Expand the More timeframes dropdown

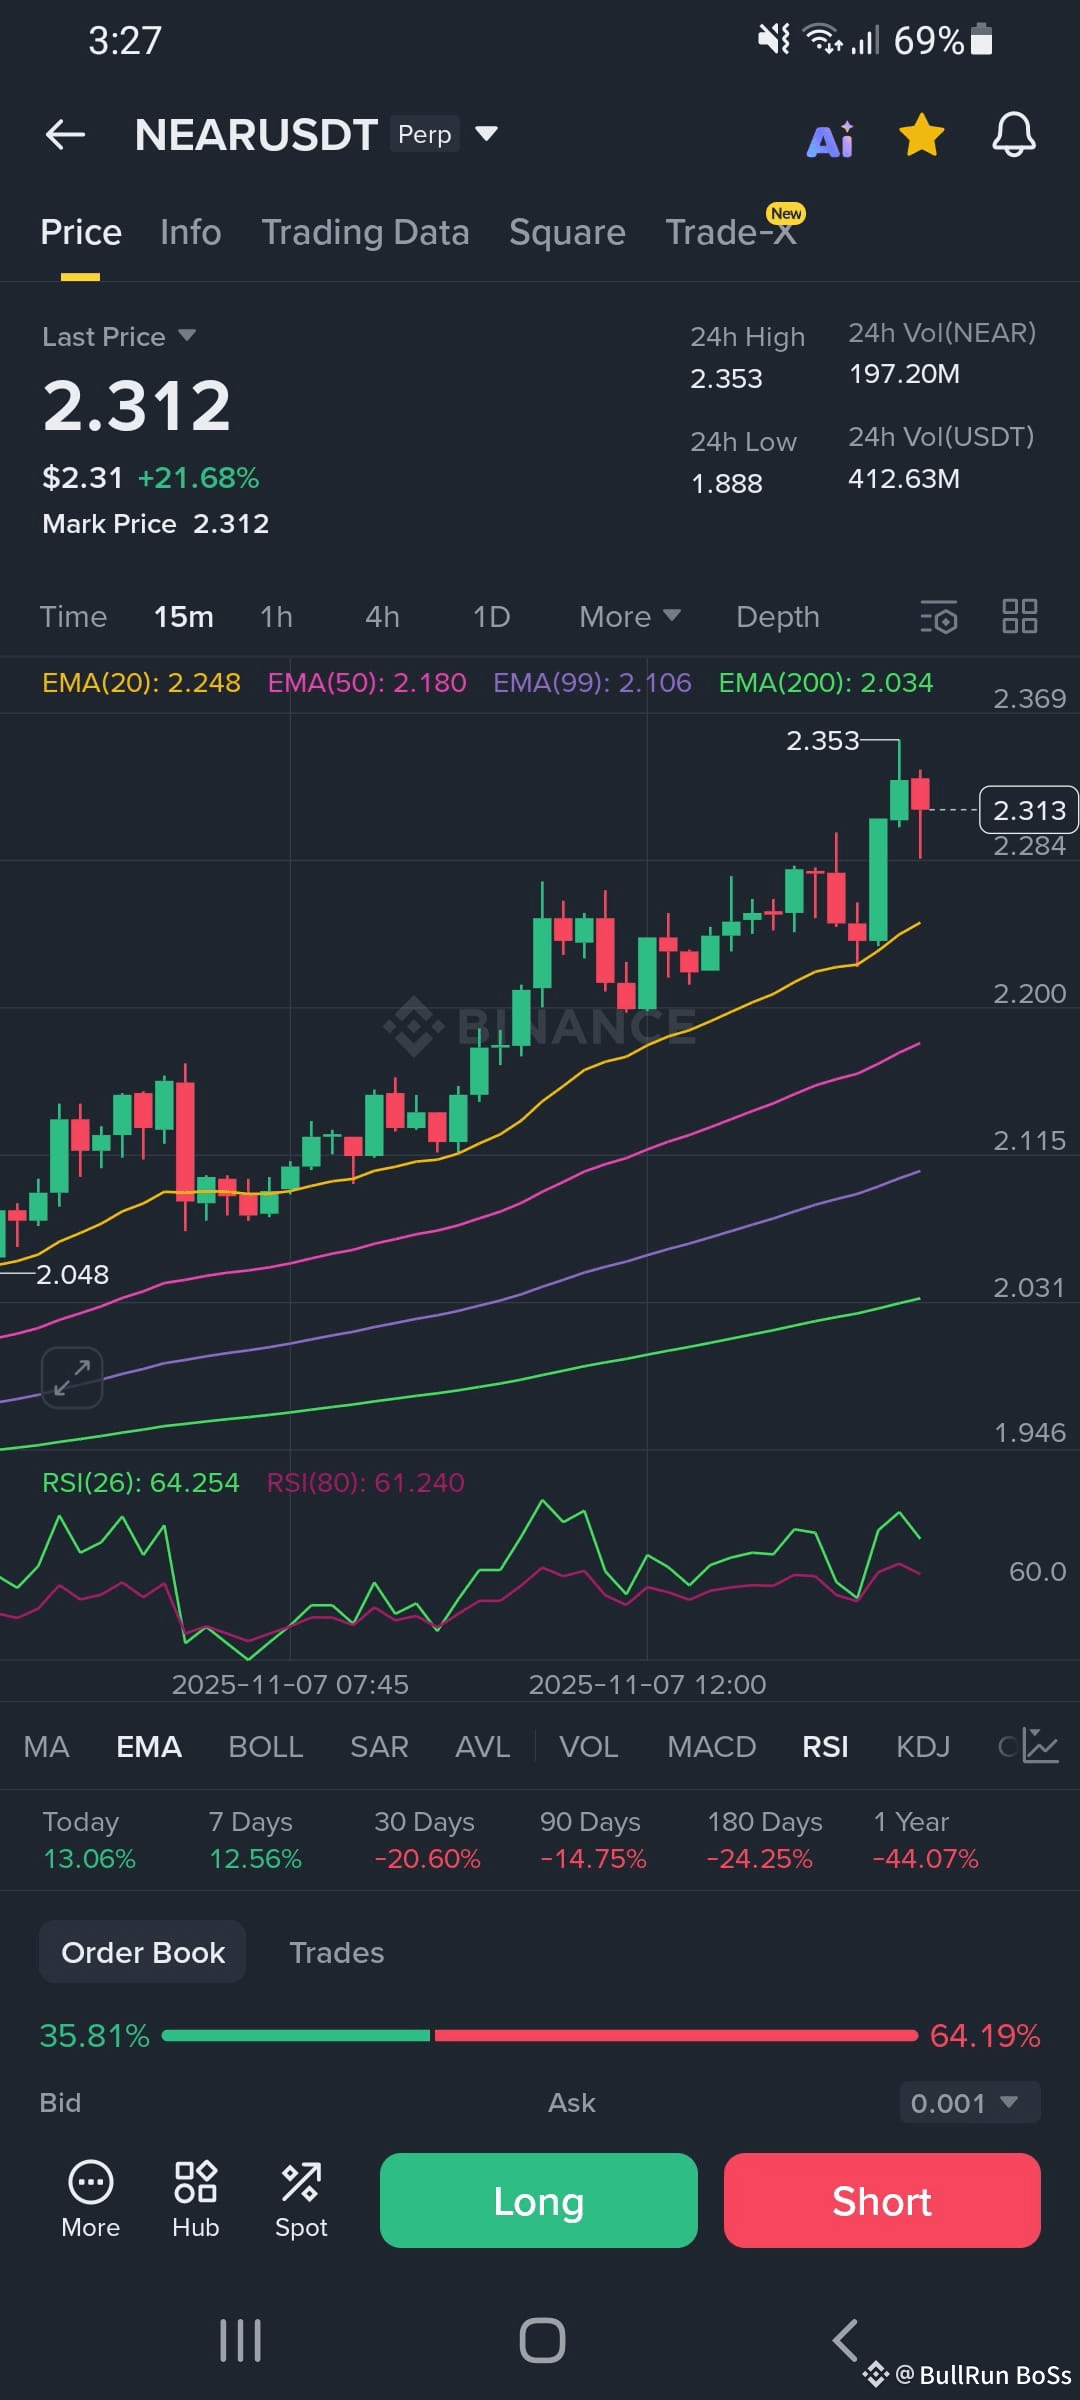point(630,617)
